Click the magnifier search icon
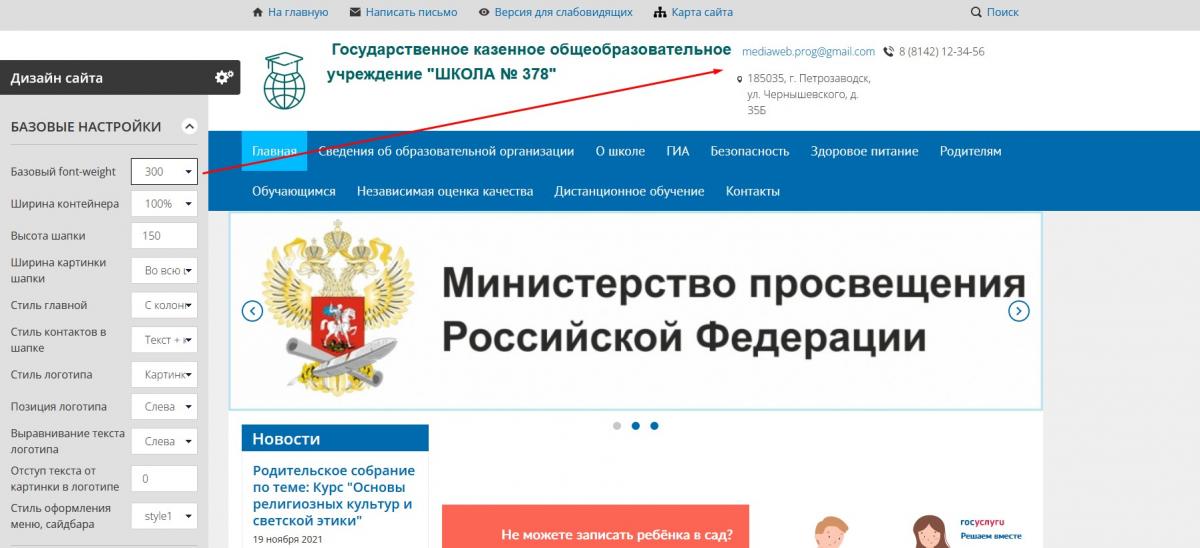The width and height of the screenshot is (1200, 548). (x=976, y=12)
